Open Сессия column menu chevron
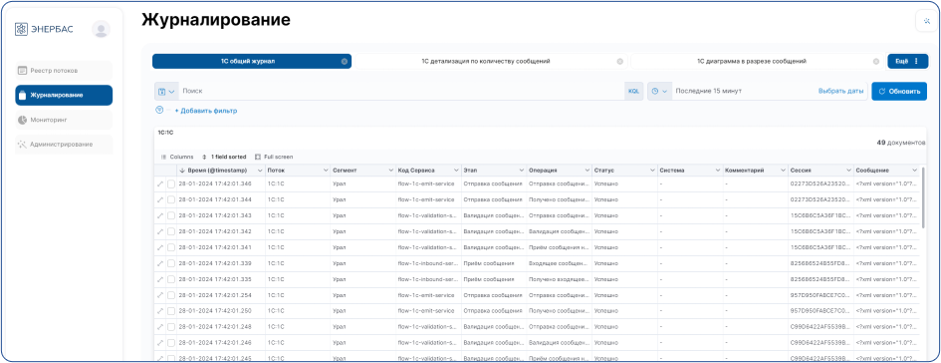This screenshot has width=941, height=363. (849, 170)
